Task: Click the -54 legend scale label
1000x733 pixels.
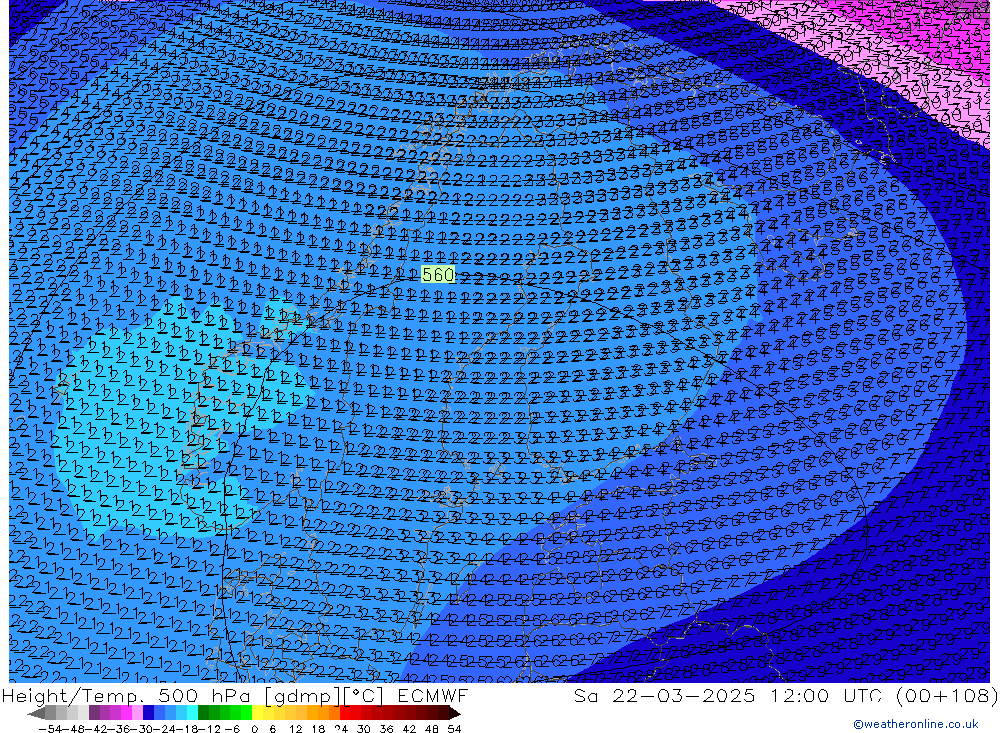Action: pos(50,729)
